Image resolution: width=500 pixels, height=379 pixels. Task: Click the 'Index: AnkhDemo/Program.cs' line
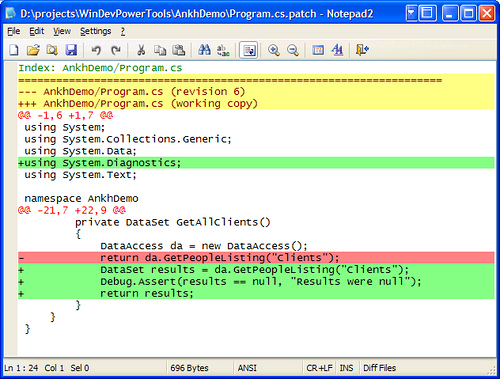(100, 68)
